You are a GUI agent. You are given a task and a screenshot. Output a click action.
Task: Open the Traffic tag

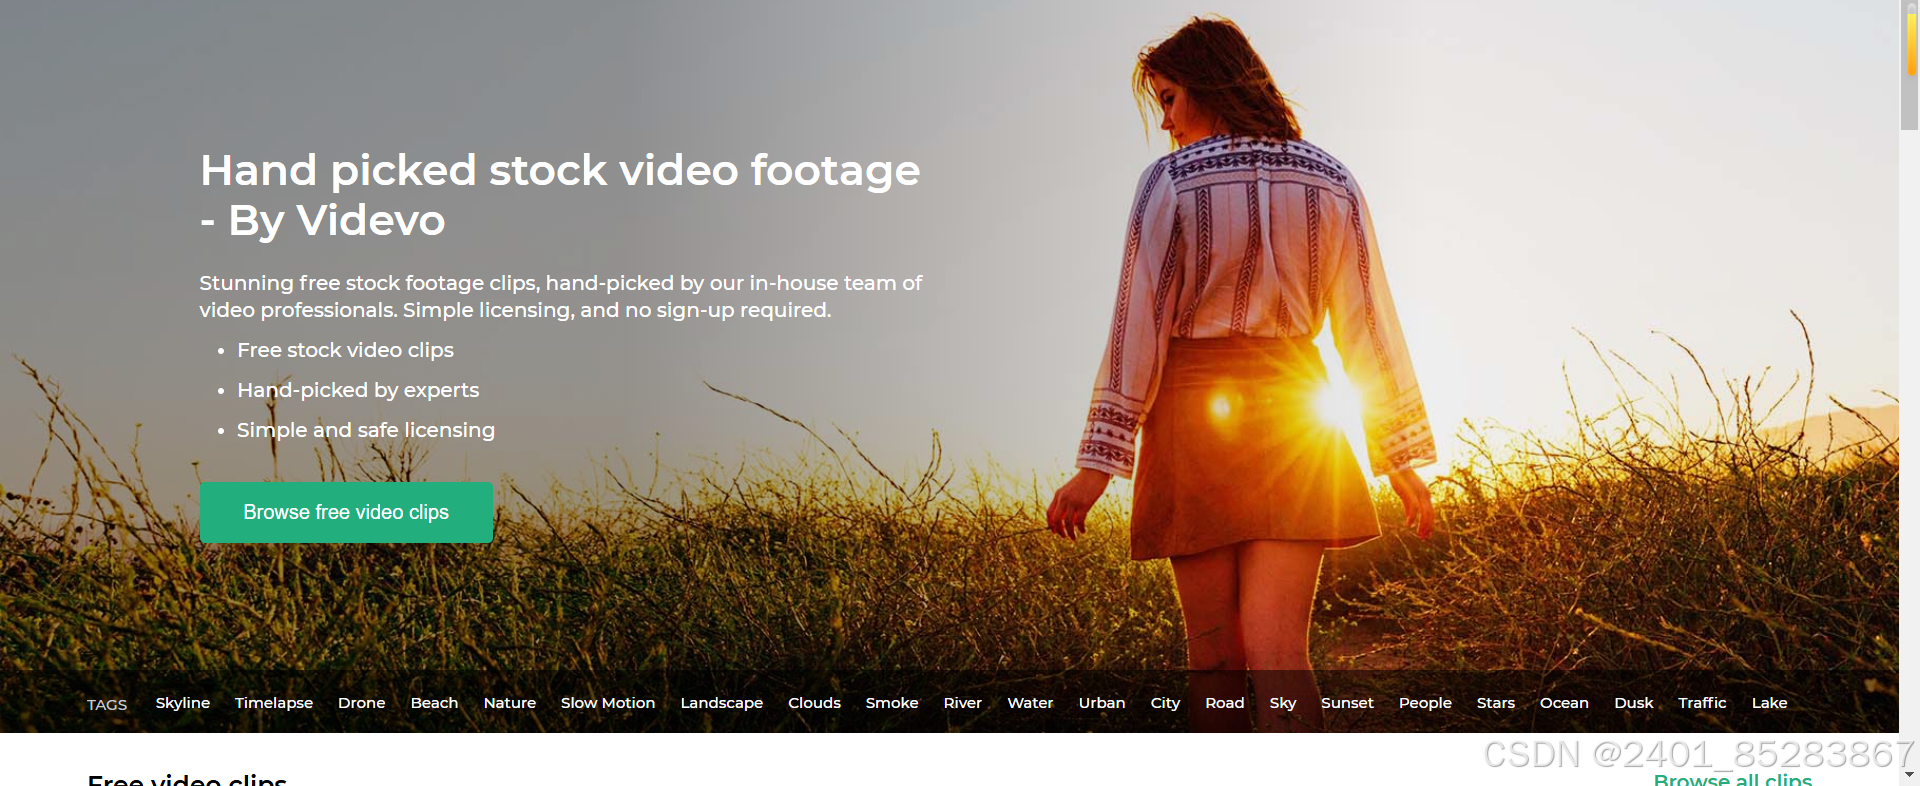[x=1702, y=703]
